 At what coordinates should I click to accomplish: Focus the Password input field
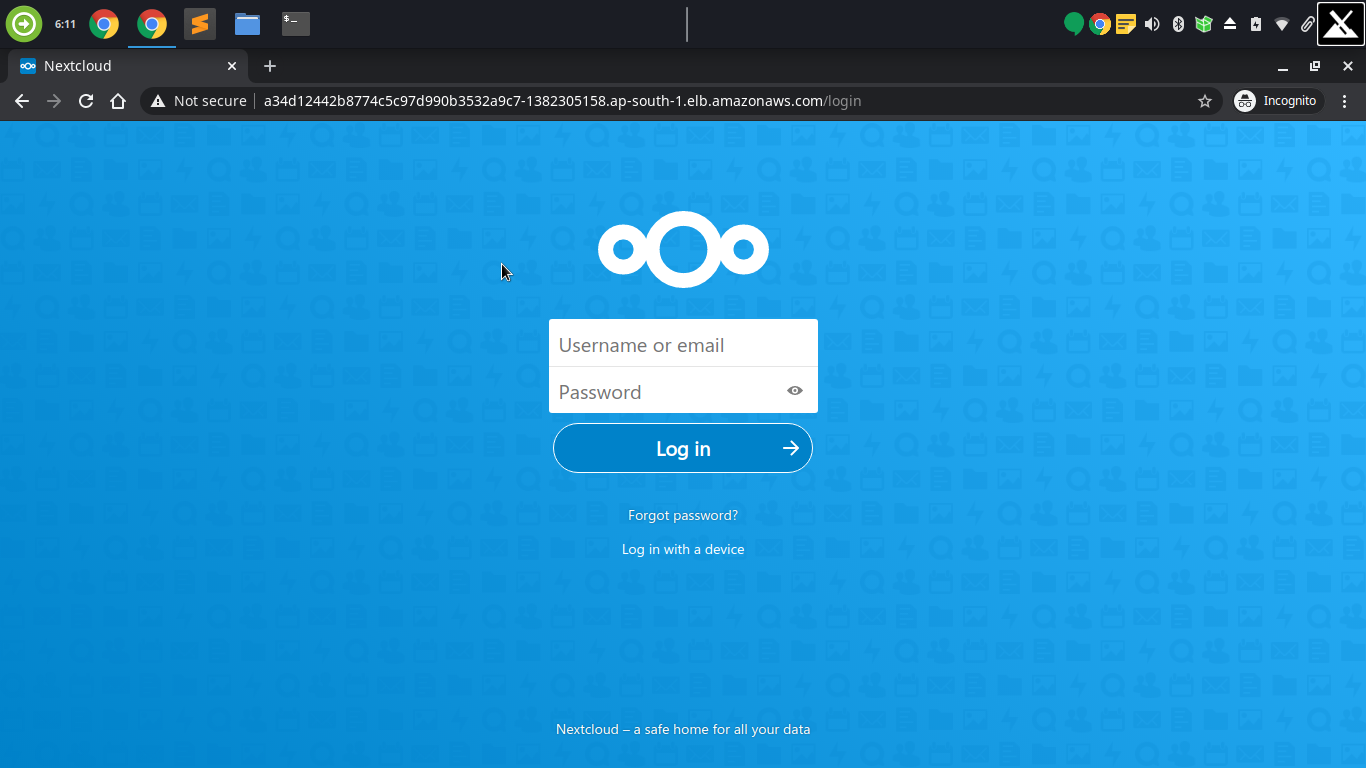click(x=683, y=391)
